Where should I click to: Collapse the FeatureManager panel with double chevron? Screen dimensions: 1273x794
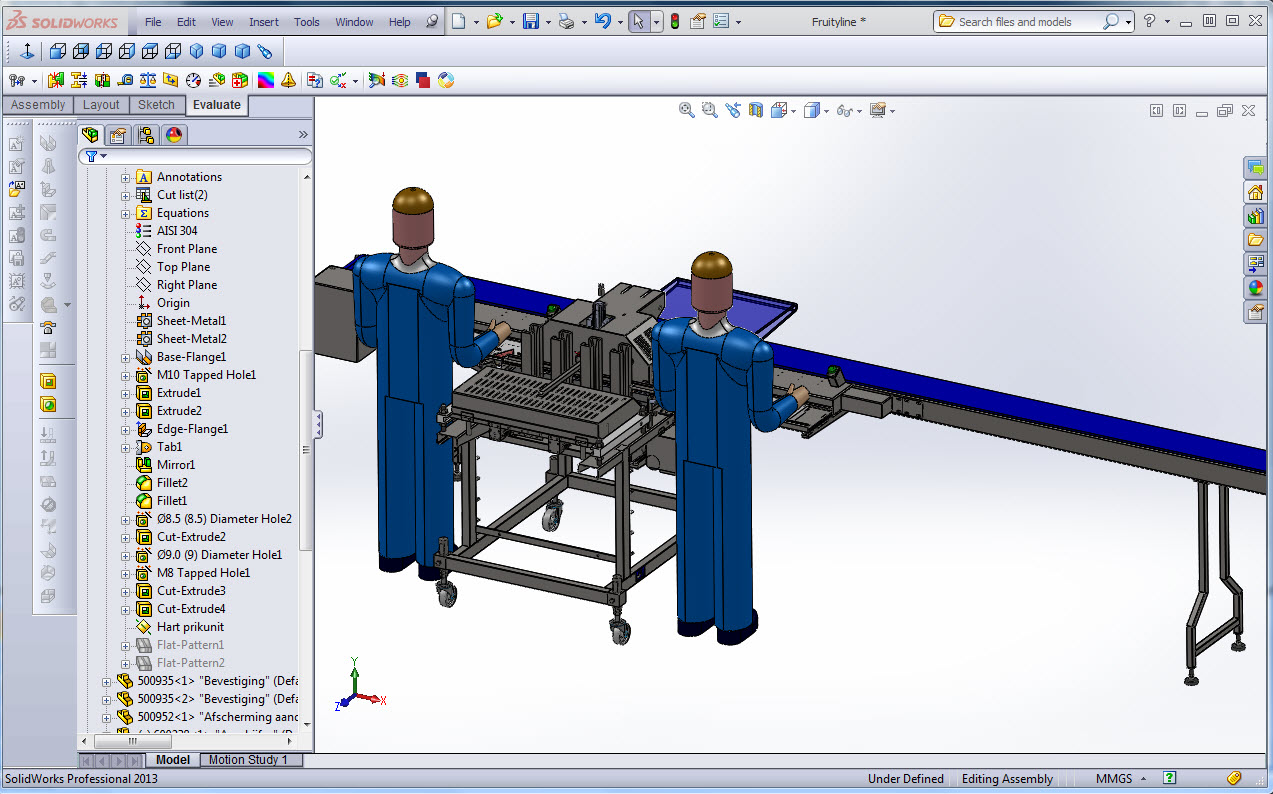point(303,135)
